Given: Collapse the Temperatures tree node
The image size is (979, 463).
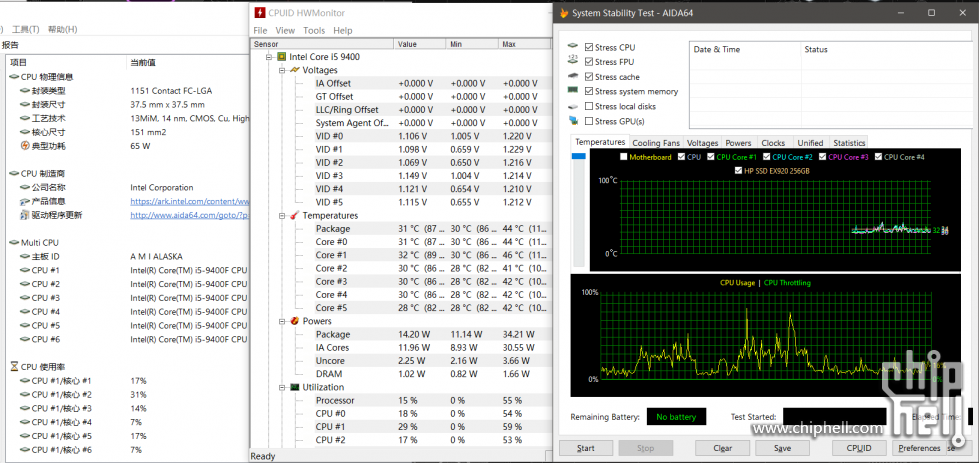Looking at the screenshot, I should 282,215.
